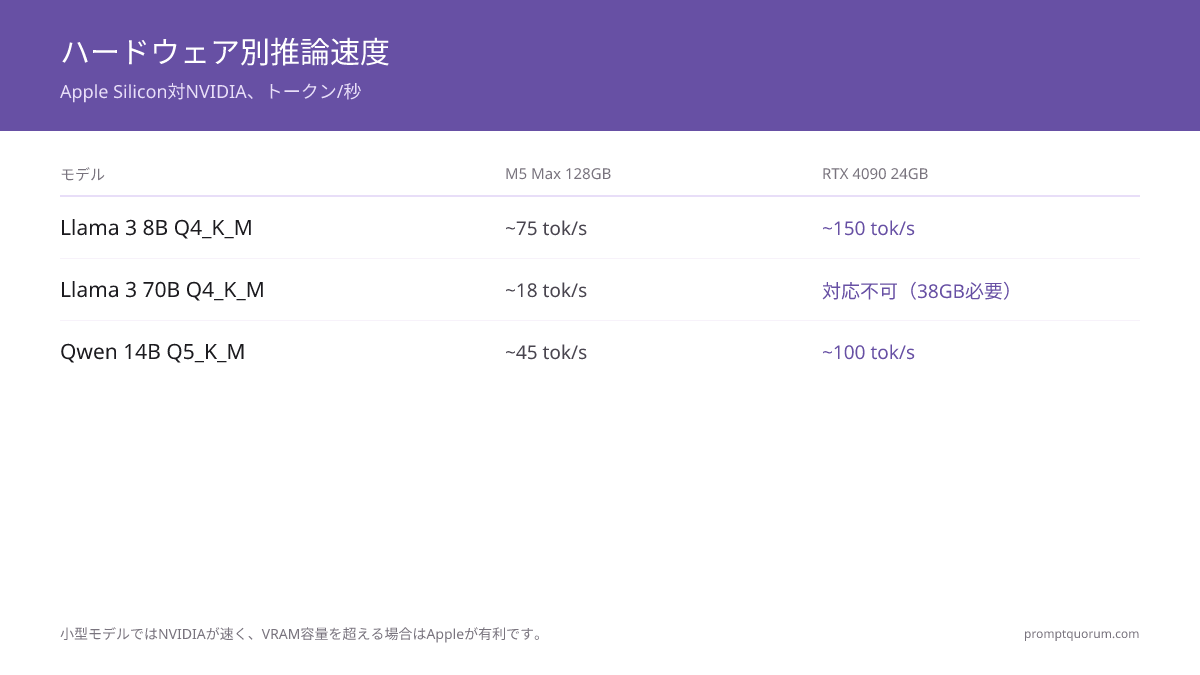The image size is (1200, 675).
Task: Click the モデル column header
Action: [82, 174]
